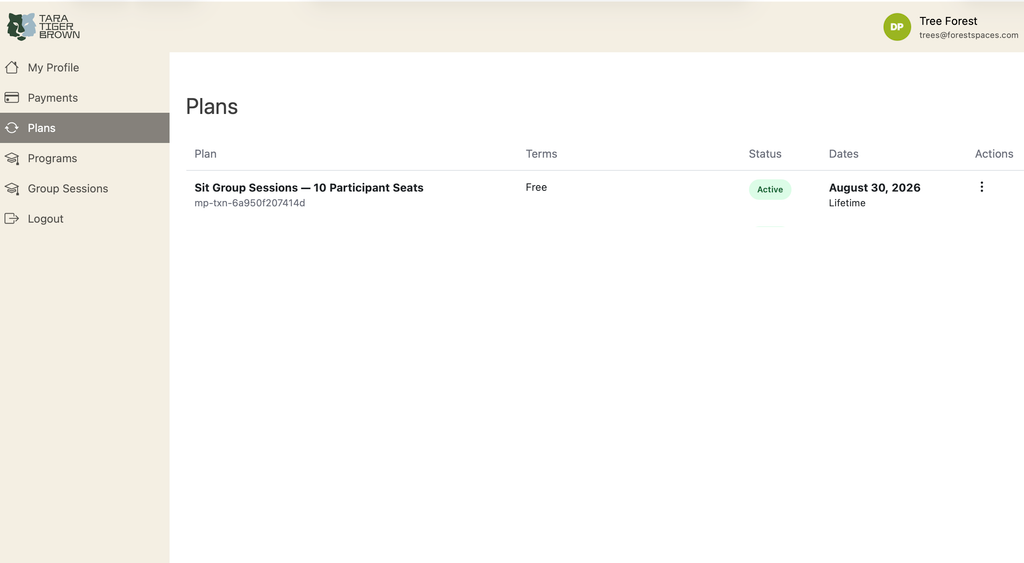Click the Active status badge

[770, 189]
